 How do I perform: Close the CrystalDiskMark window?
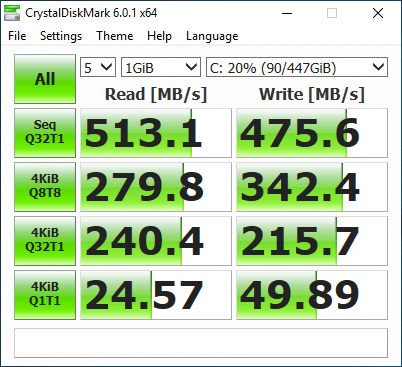click(378, 13)
